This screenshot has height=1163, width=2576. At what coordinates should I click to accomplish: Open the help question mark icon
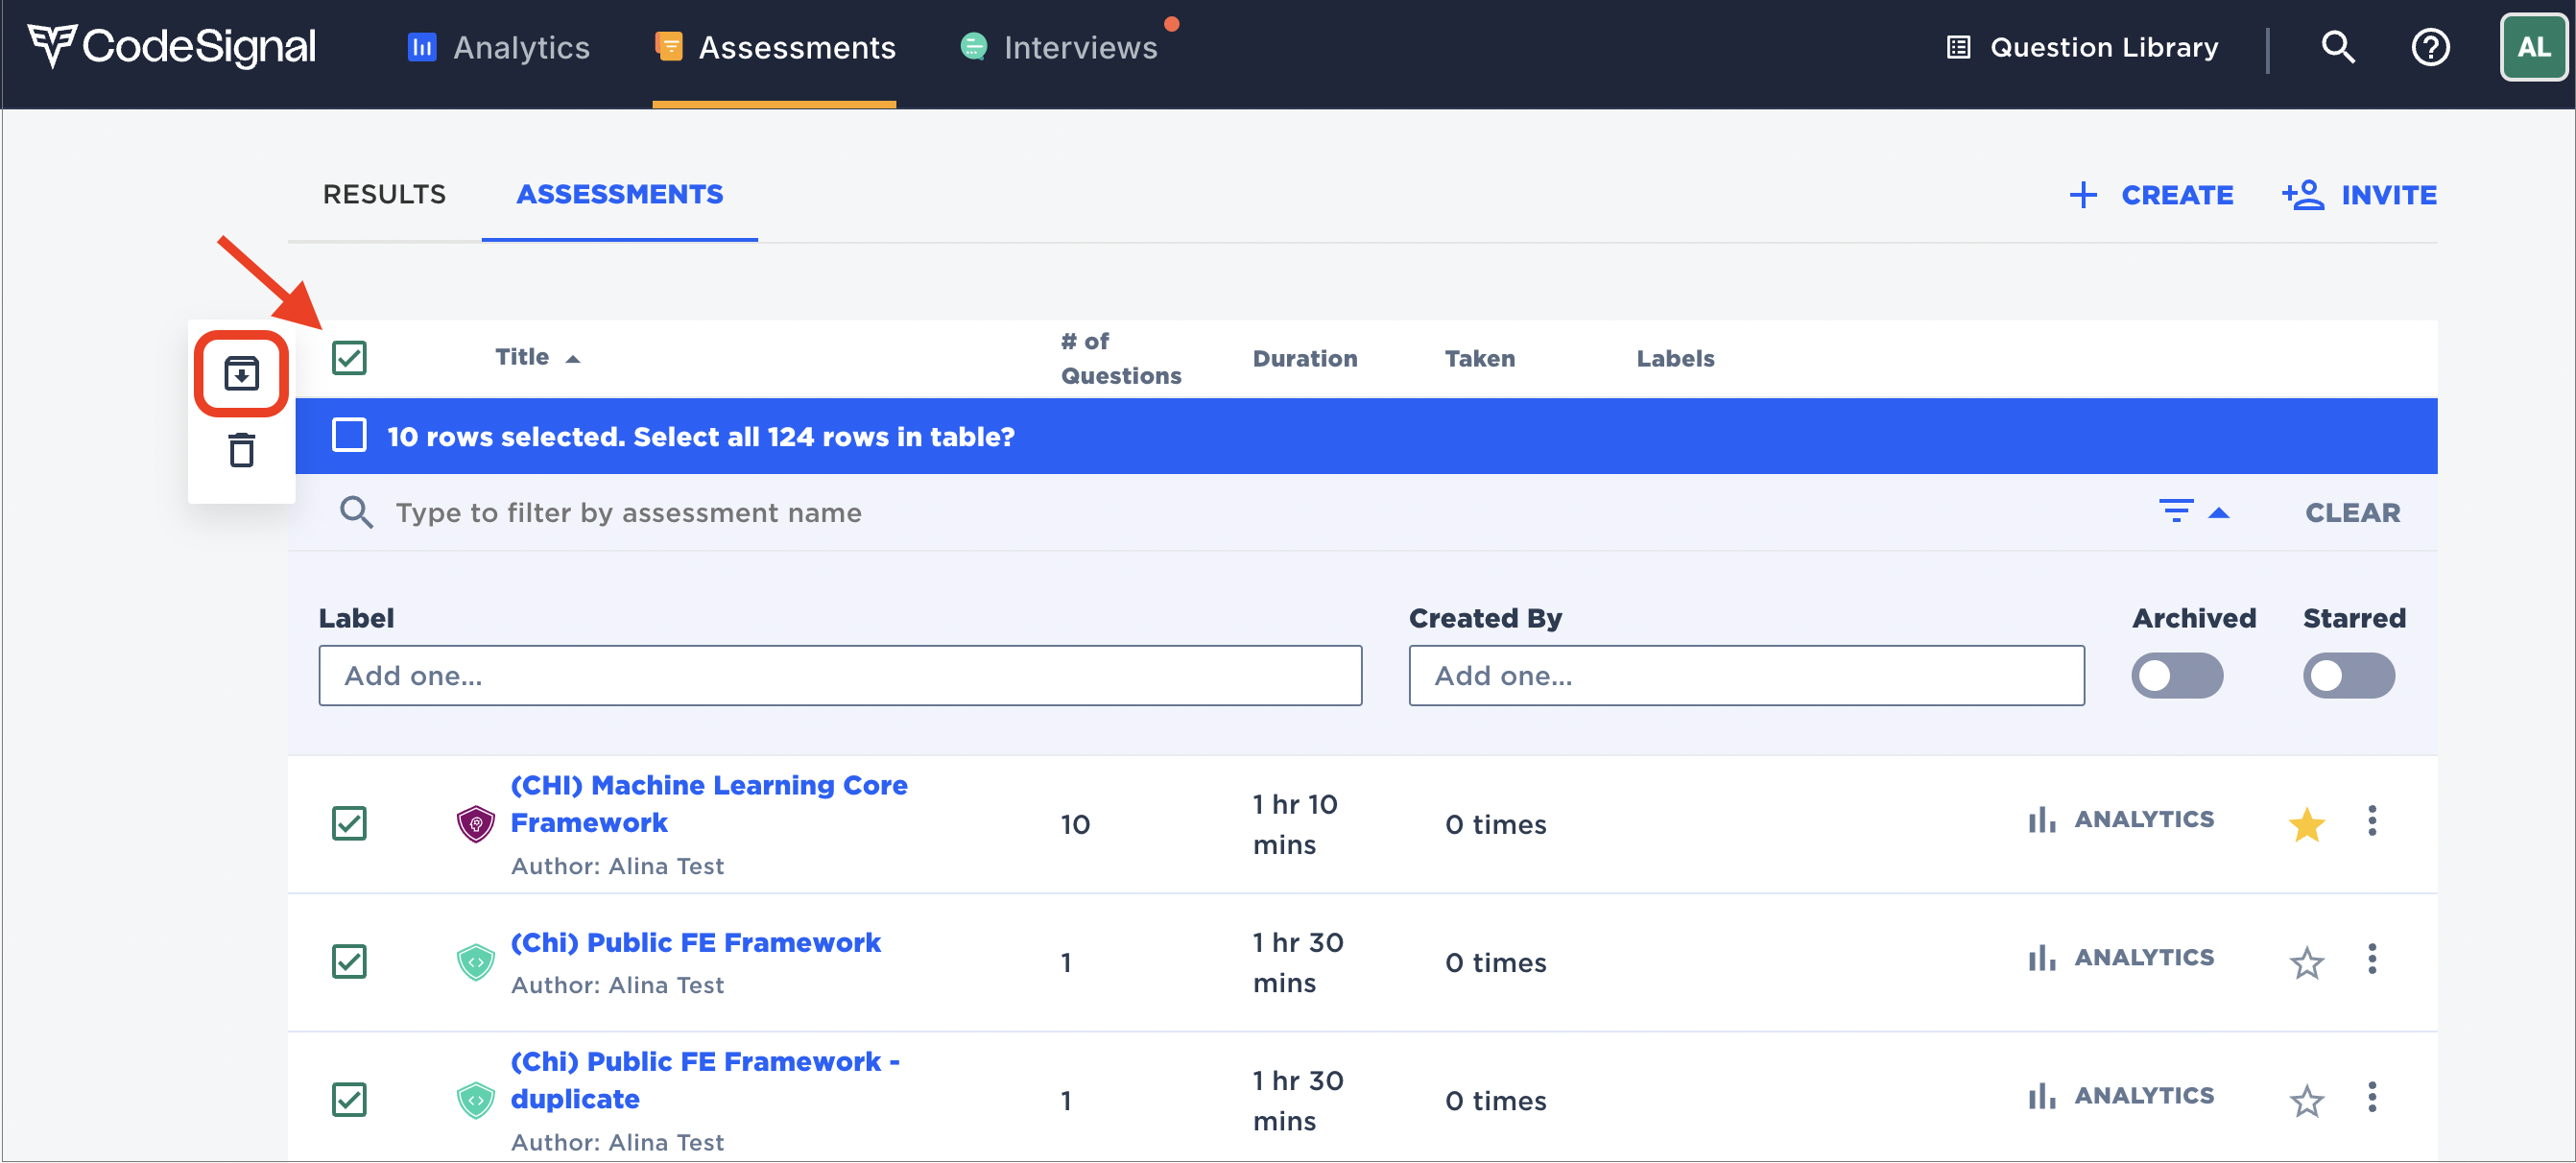[2429, 47]
